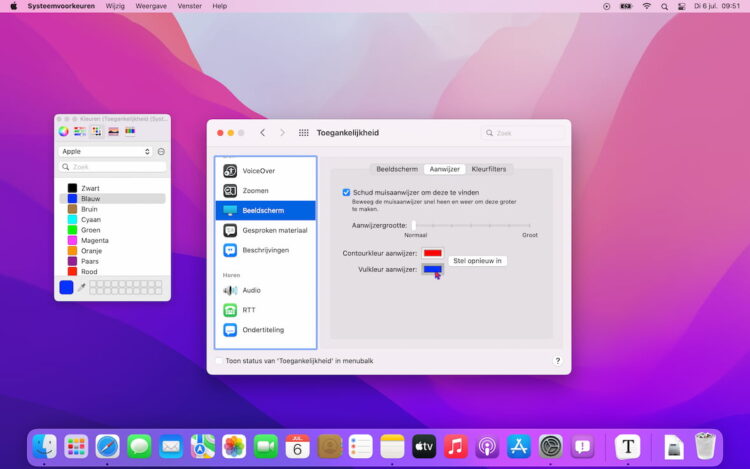Select Zoomen in the sidebar
The width and height of the screenshot is (750, 469).
(x=255, y=191)
